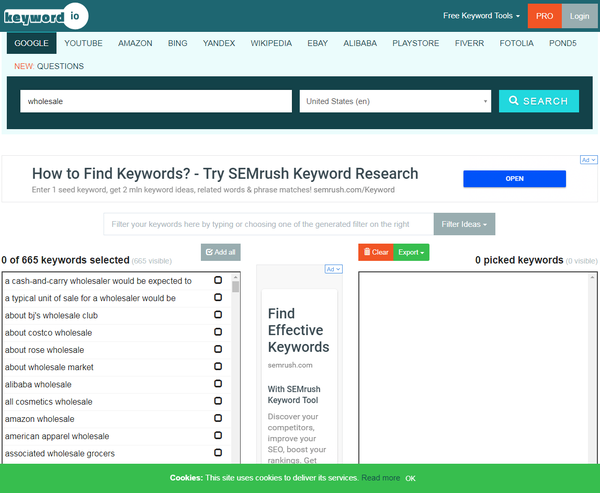Viewport: 600px width, 493px height.
Task: Choose the FOTOLIA tab
Action: 517,43
